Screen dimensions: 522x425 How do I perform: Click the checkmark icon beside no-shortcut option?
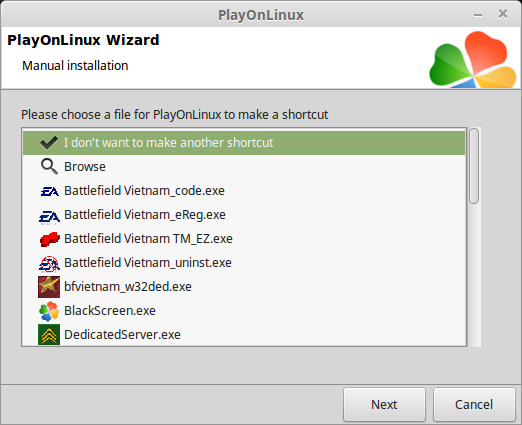click(49, 143)
